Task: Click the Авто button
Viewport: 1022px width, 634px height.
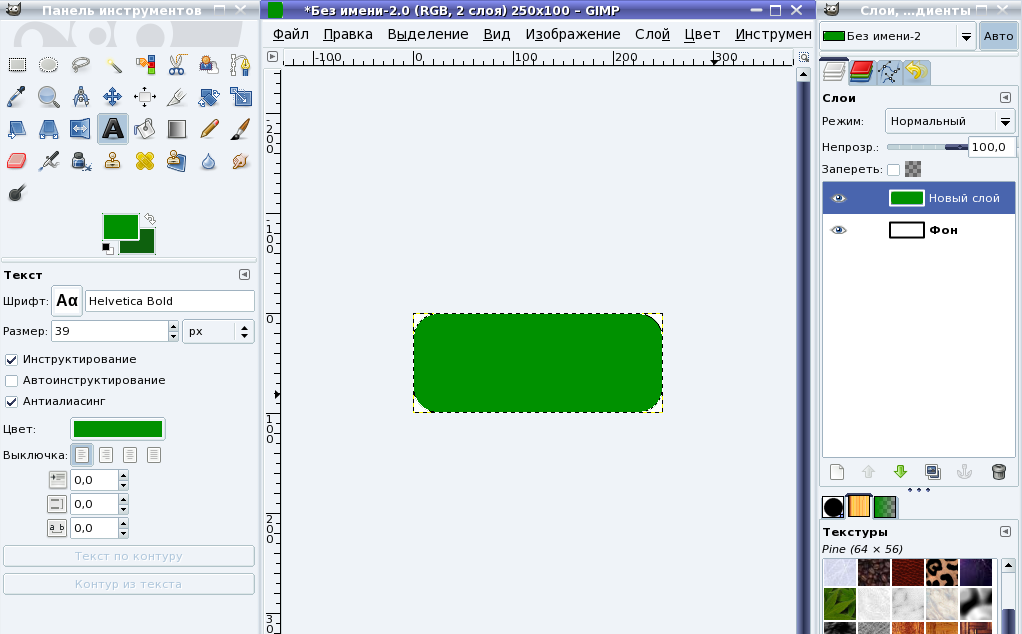Action: (x=998, y=36)
